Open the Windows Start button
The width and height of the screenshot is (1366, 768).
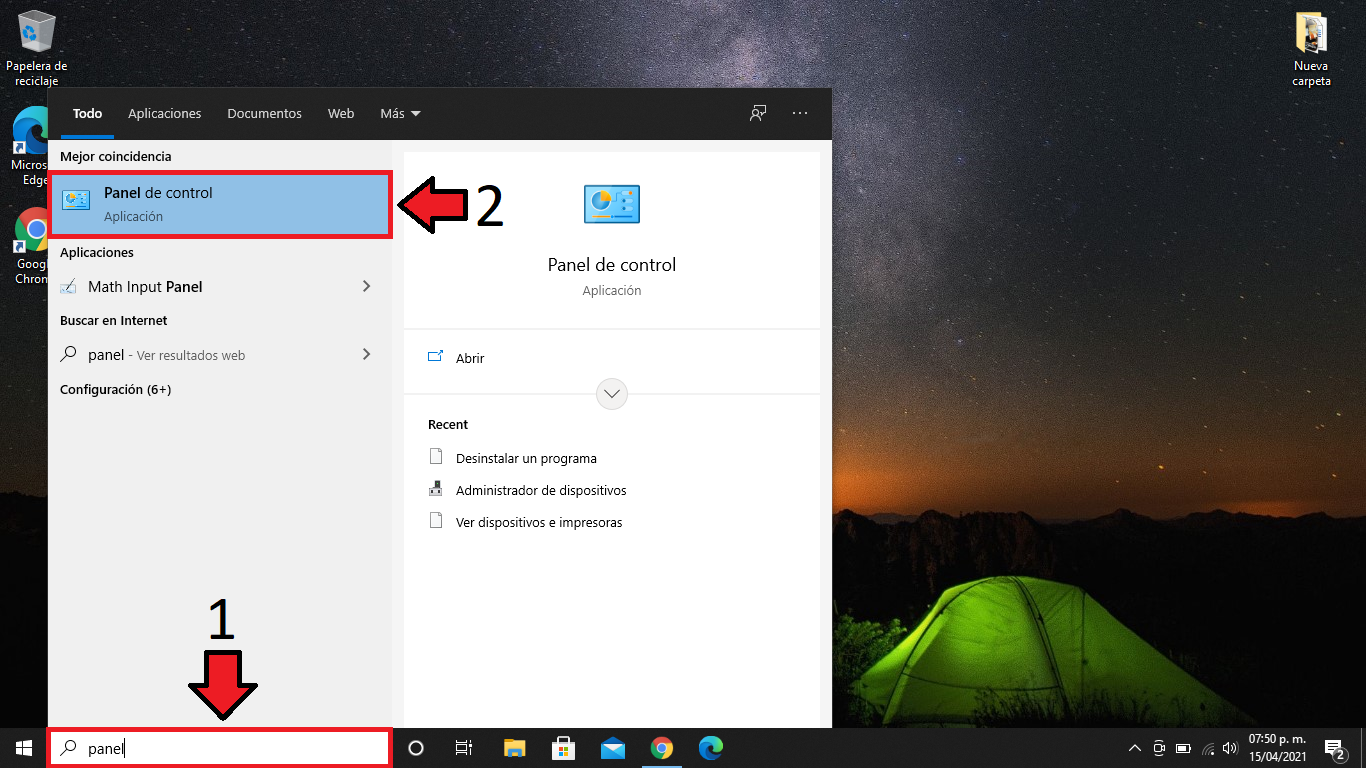click(x=23, y=748)
